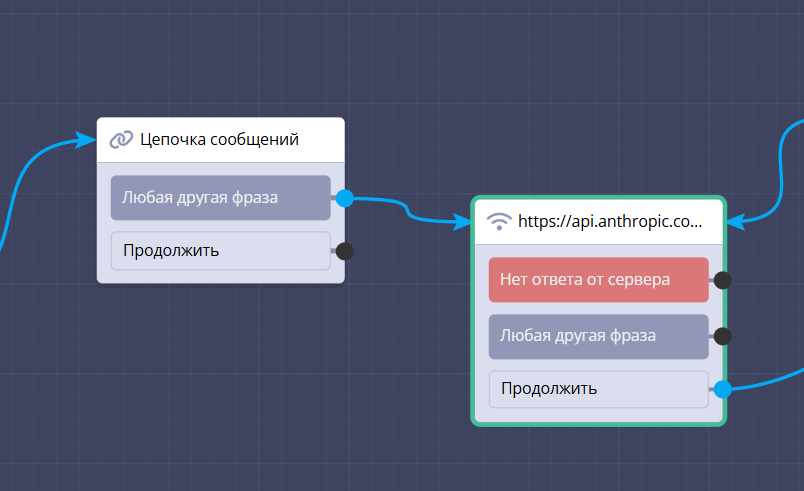The height and width of the screenshot is (491, 804).
Task: Click Продолжить in the Цепочка сообщений node
Action: tap(220, 251)
